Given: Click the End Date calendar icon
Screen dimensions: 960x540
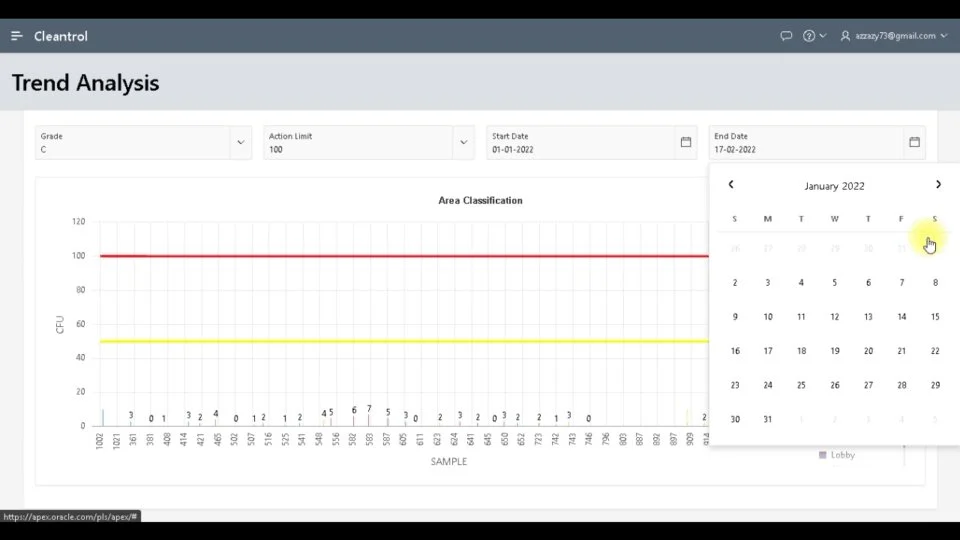Looking at the screenshot, I should (914, 142).
